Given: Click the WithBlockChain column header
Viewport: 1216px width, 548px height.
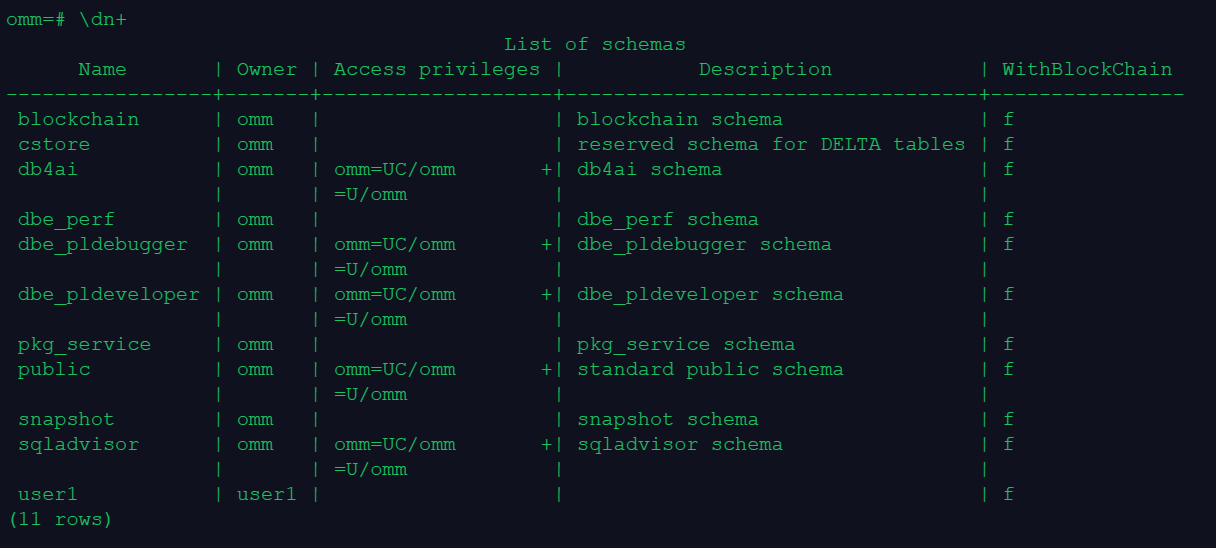Looking at the screenshot, I should point(1087,69).
